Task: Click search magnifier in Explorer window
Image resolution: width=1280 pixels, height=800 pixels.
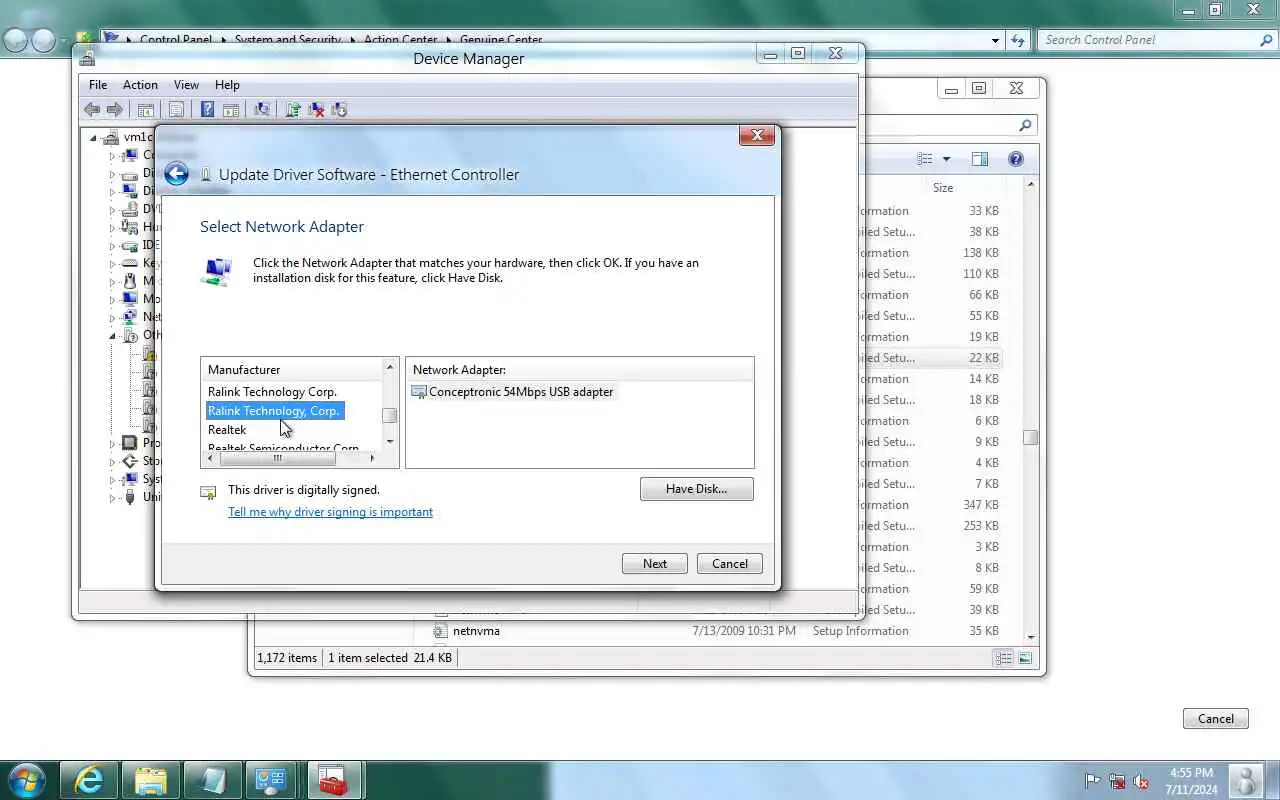Action: [1025, 125]
